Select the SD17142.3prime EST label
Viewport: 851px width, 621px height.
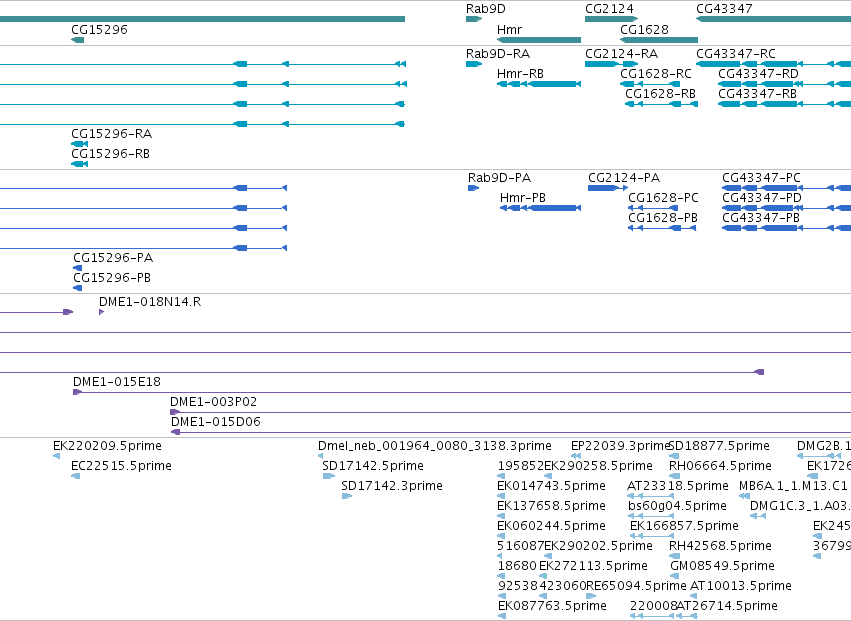392,486
